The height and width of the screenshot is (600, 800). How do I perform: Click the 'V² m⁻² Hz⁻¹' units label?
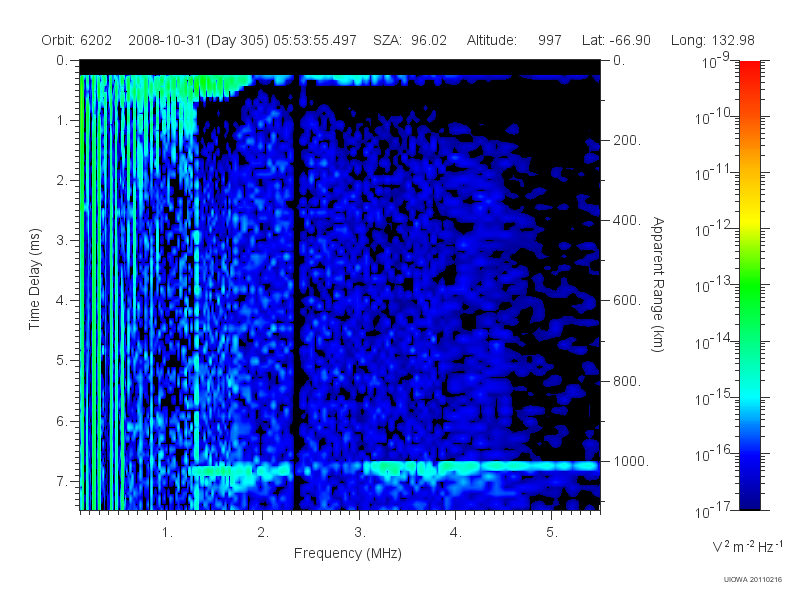747,546
